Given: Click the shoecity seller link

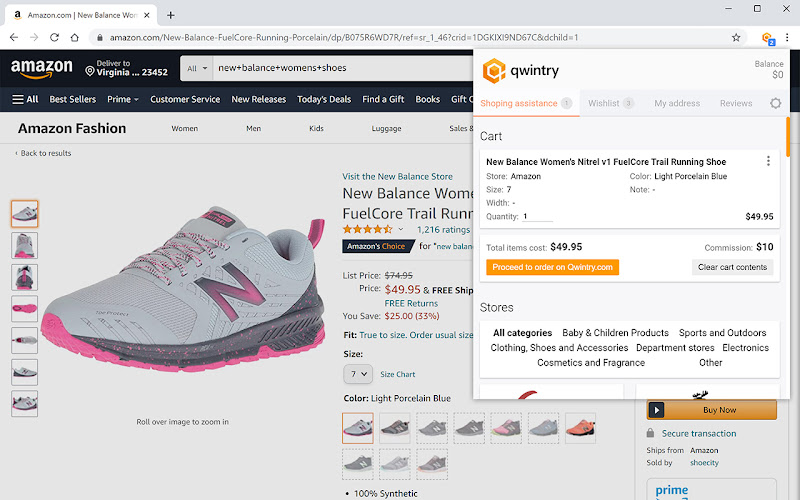Looking at the screenshot, I should [704, 463].
